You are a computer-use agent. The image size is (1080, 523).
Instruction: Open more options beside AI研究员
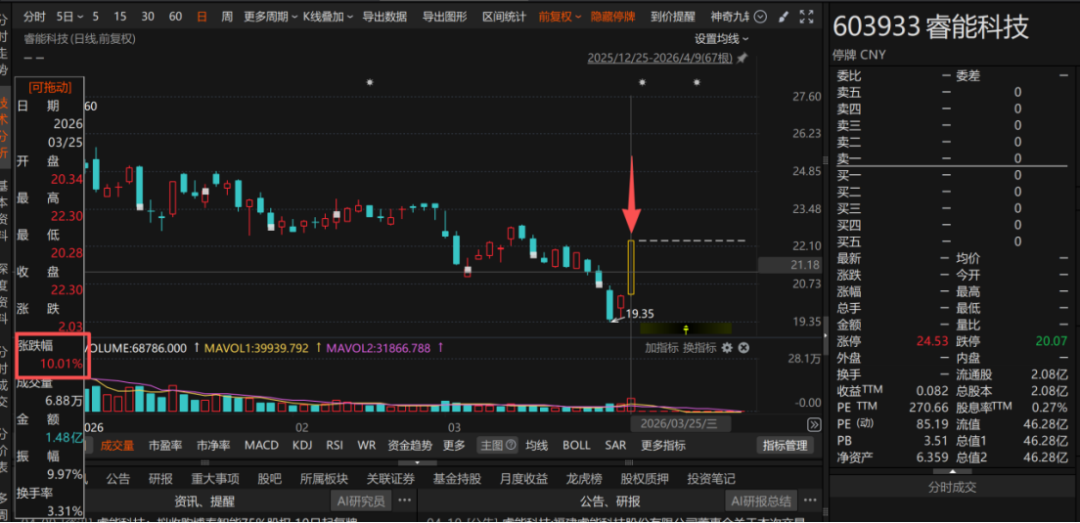click(405, 501)
